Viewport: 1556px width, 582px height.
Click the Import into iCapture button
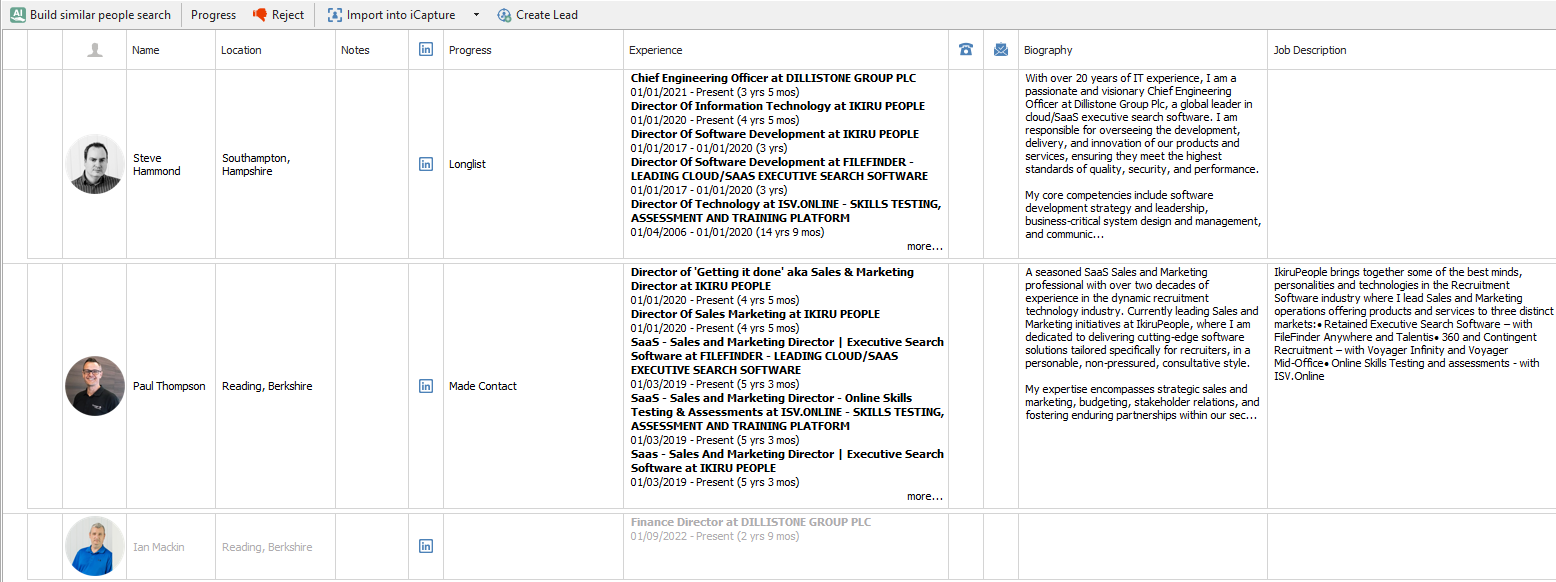391,15
